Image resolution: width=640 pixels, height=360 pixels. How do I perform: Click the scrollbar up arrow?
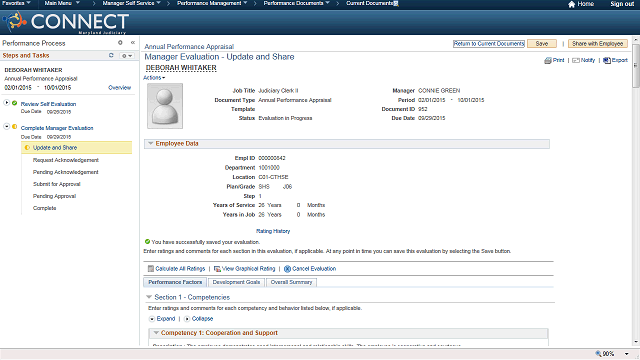(x=636, y=40)
